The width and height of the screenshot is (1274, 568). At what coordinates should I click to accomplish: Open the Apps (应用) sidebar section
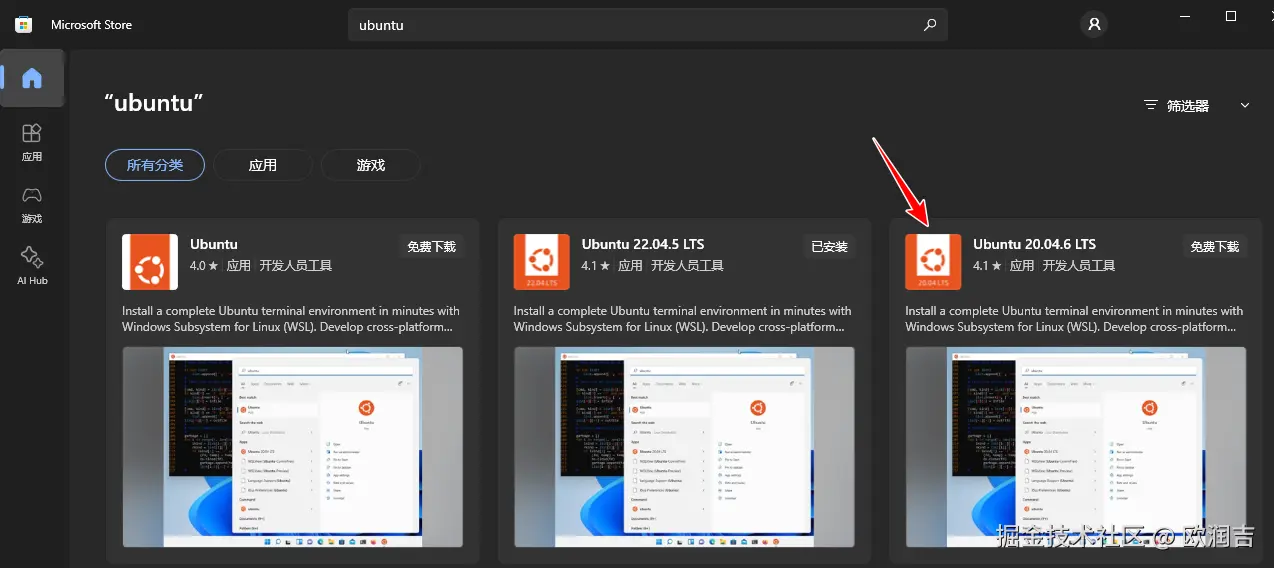[32, 141]
